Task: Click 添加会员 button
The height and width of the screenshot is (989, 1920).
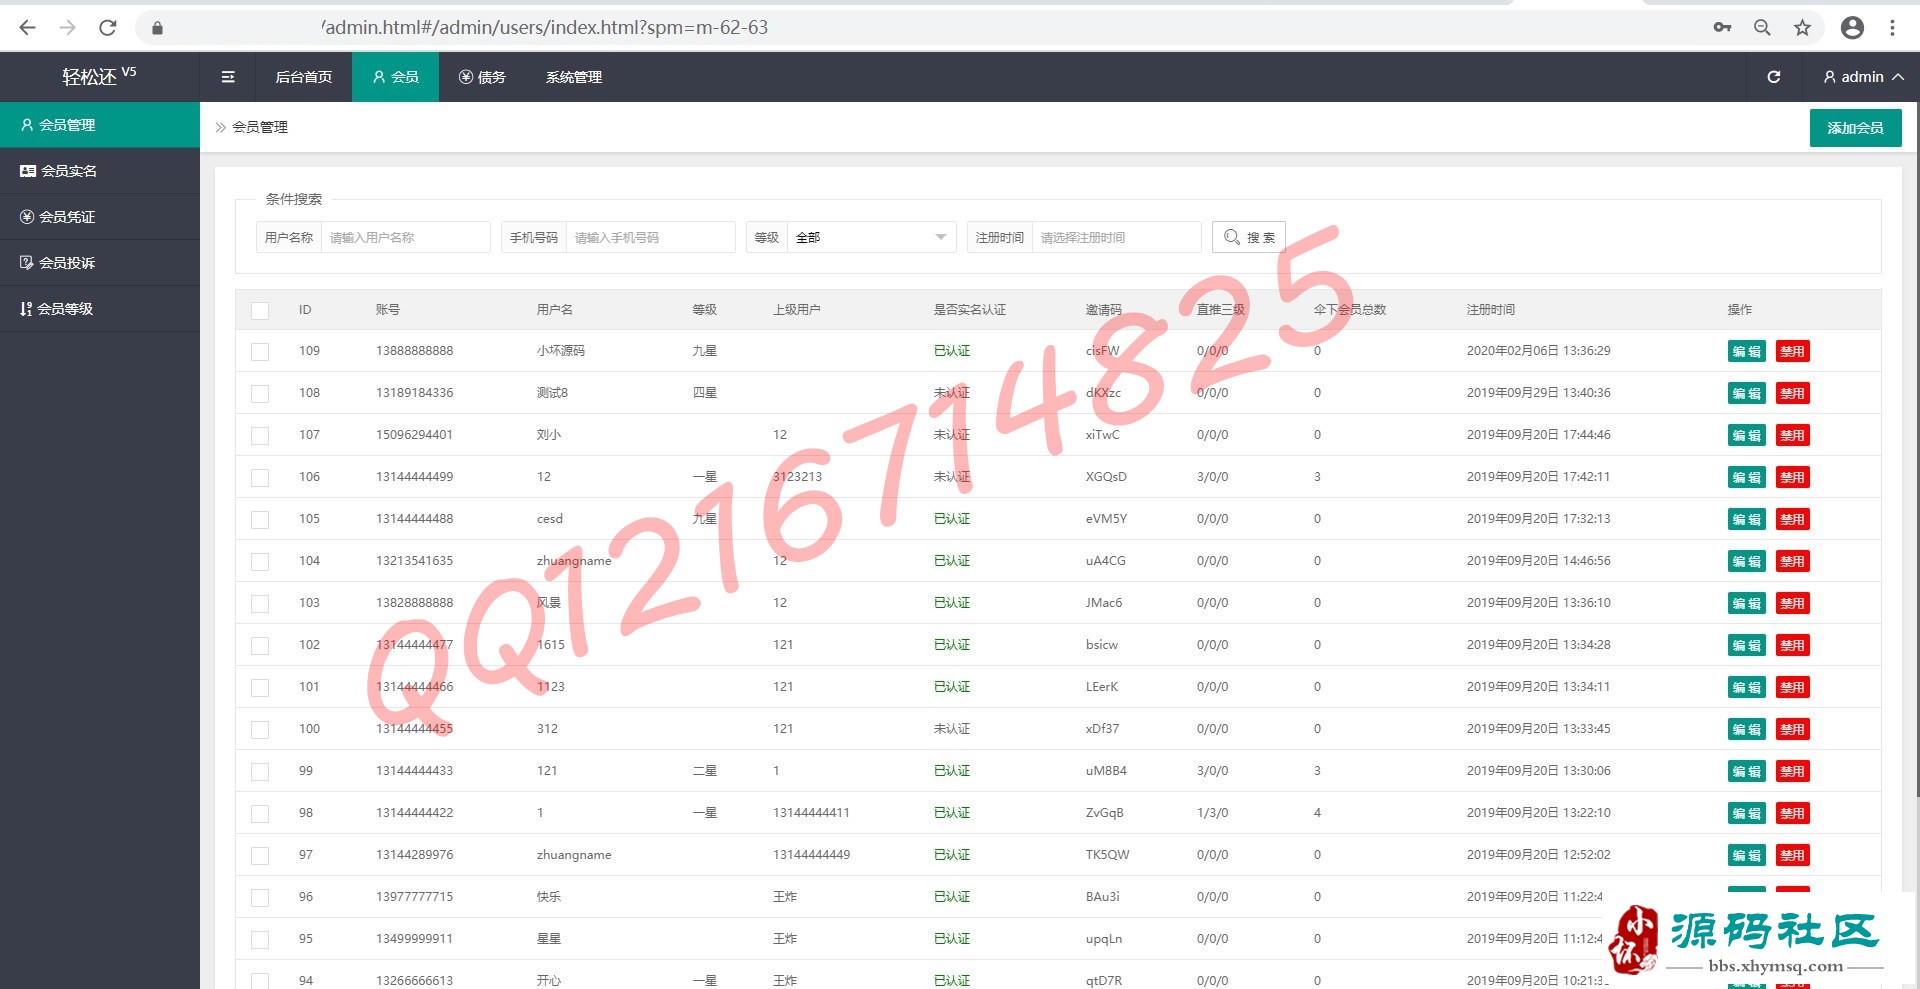Action: pos(1855,128)
